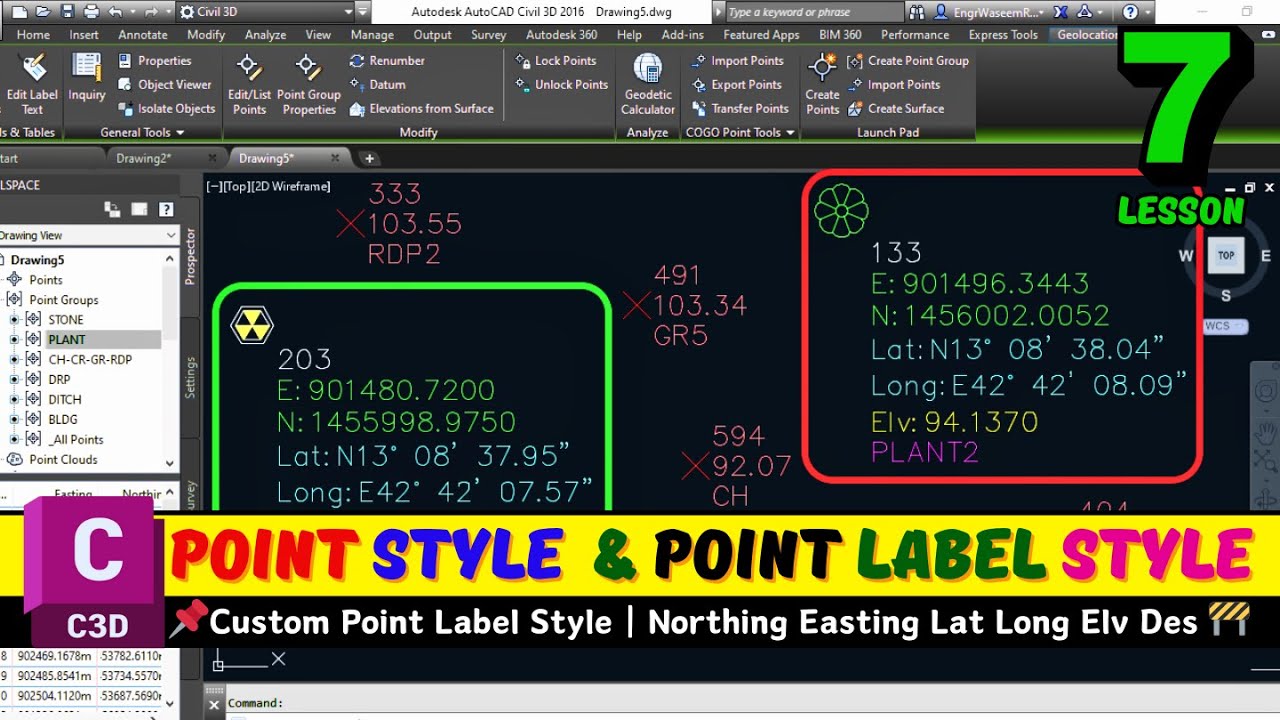Image resolution: width=1280 pixels, height=720 pixels.
Task: Click Import Points in COGO Point Tools
Action: tap(737, 61)
